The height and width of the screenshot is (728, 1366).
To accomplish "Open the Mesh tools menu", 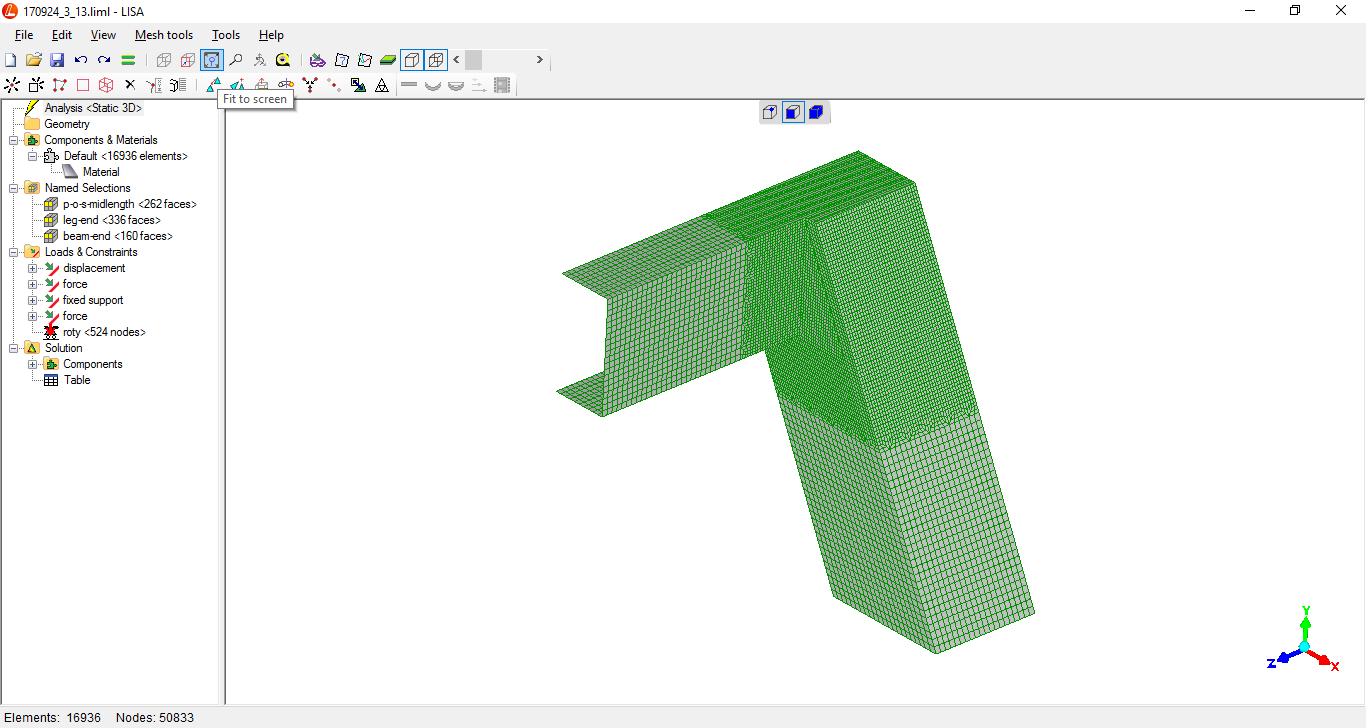I will coord(164,35).
